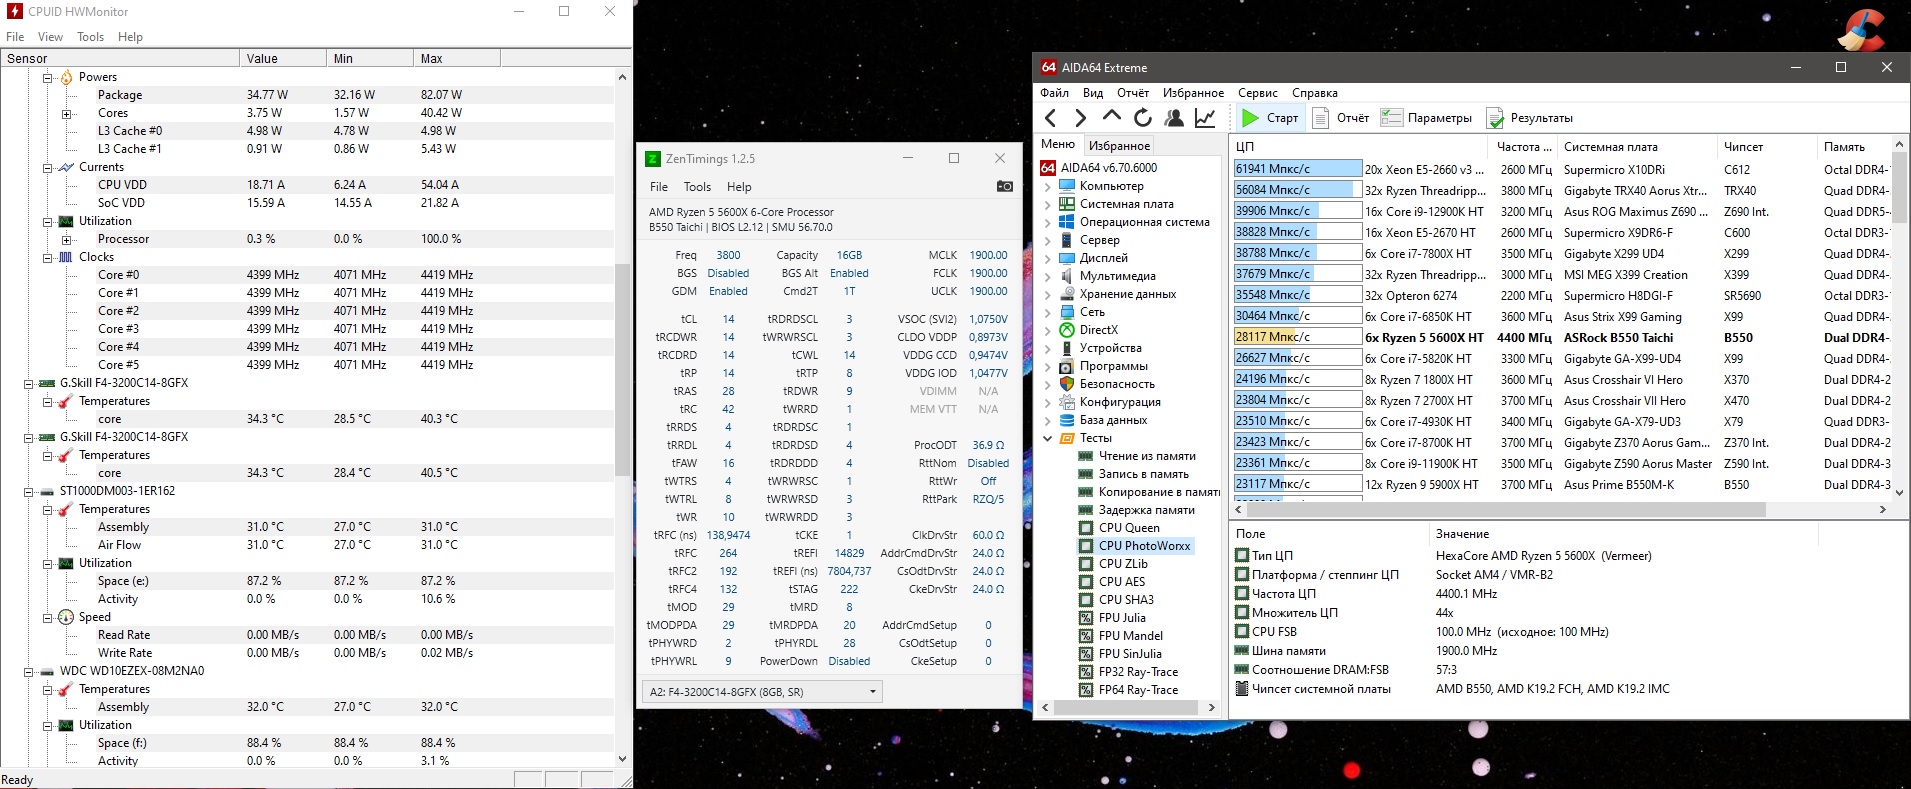
Task: Collapse the Тесты node in AIDA64 tree
Action: click(x=1047, y=438)
